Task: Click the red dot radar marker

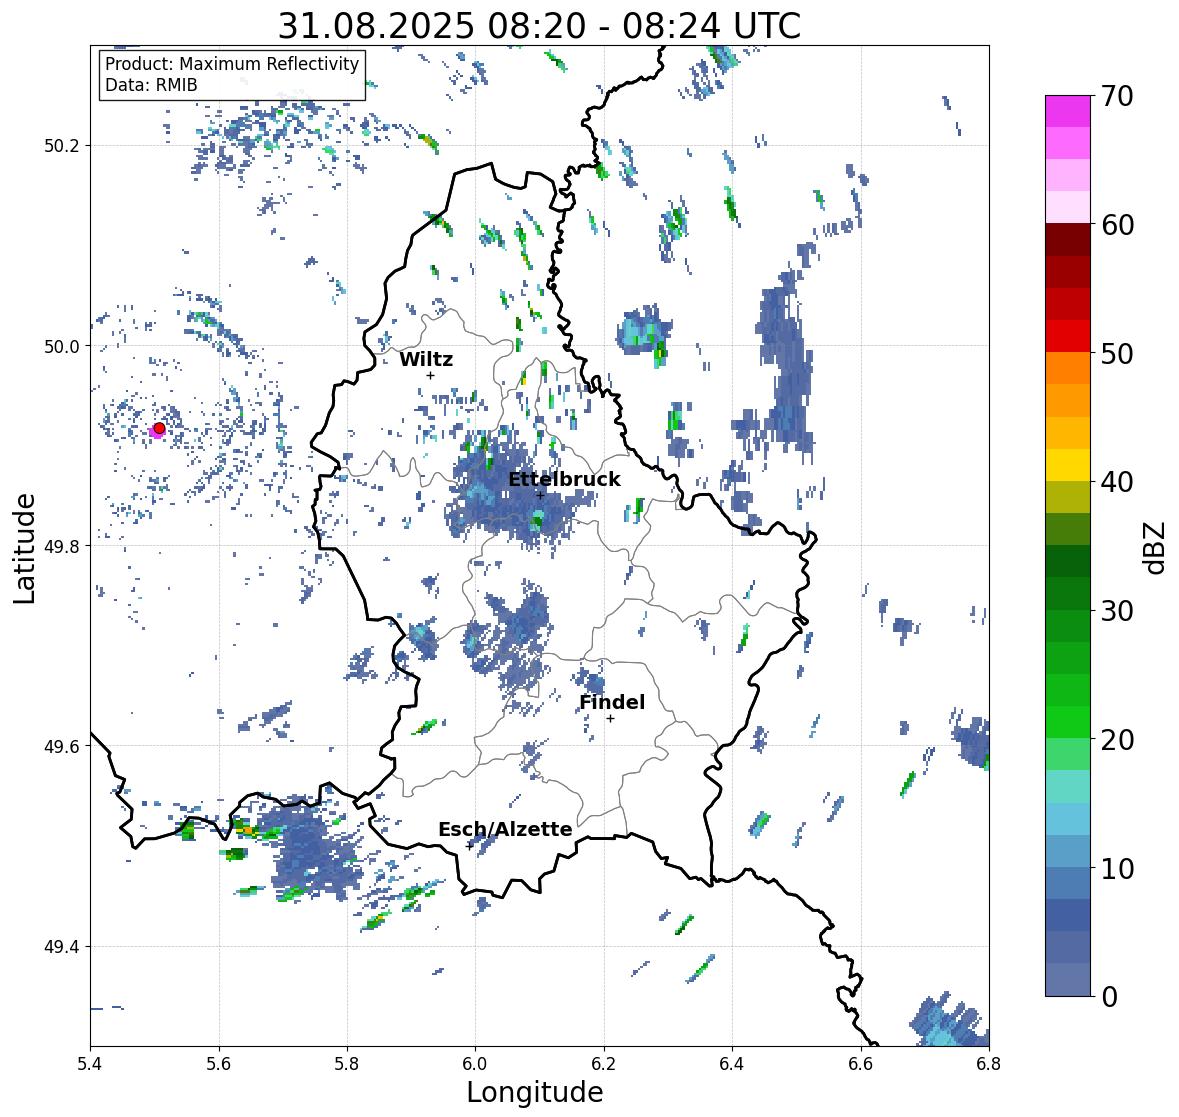Action: (x=159, y=428)
